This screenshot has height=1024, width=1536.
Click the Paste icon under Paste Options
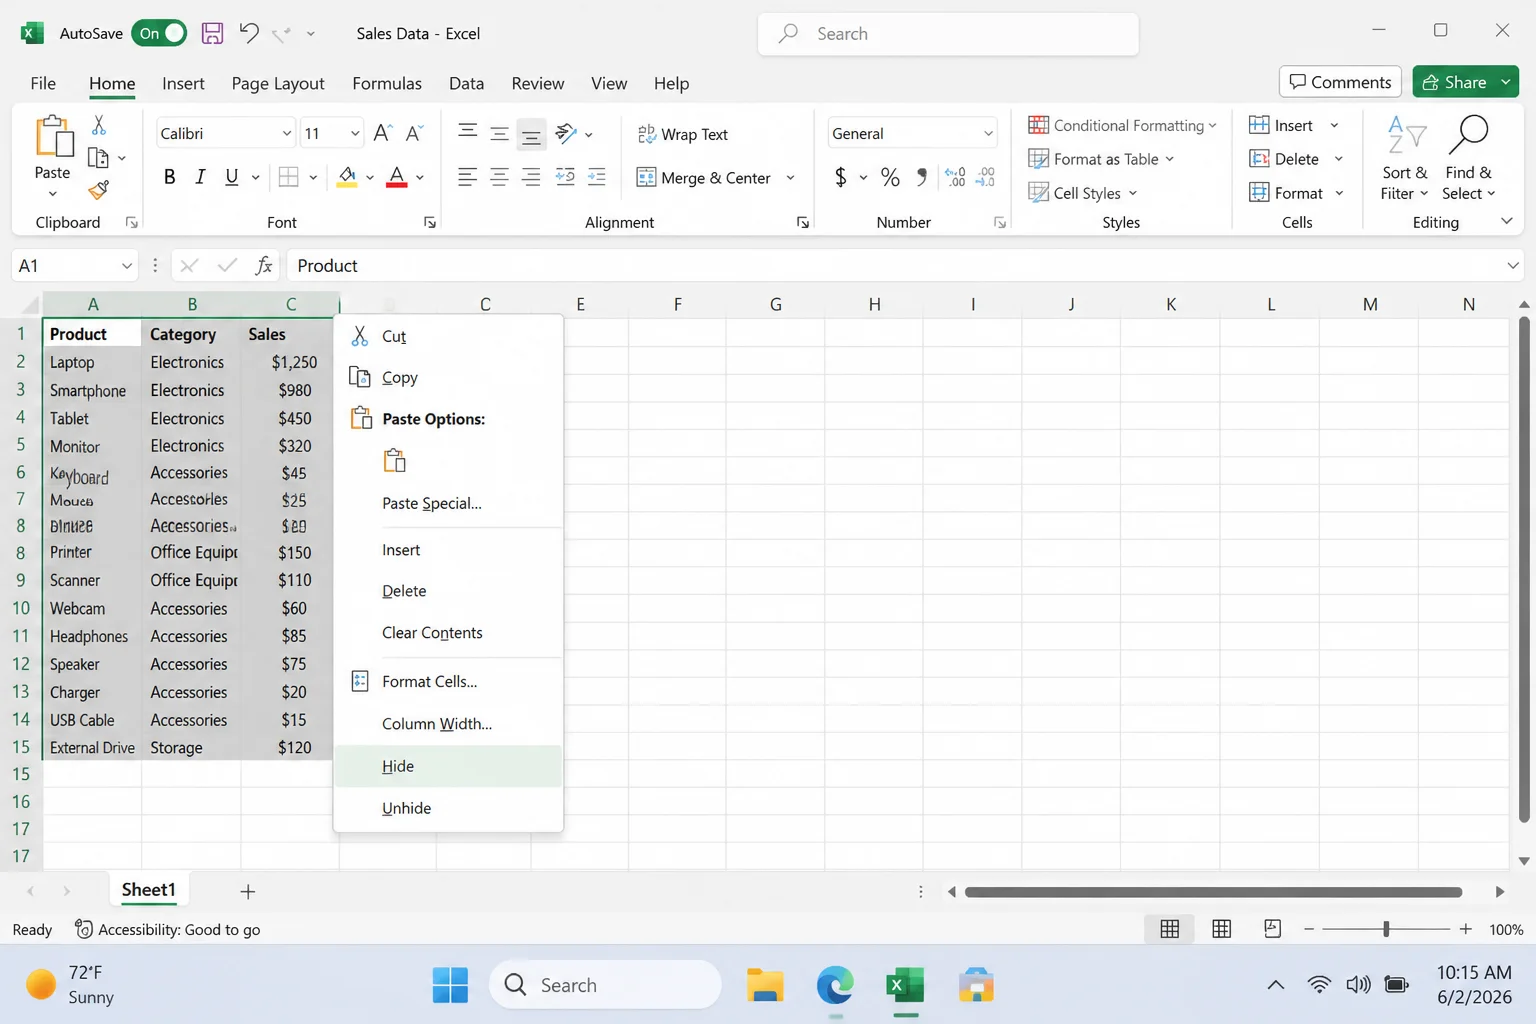click(x=395, y=460)
